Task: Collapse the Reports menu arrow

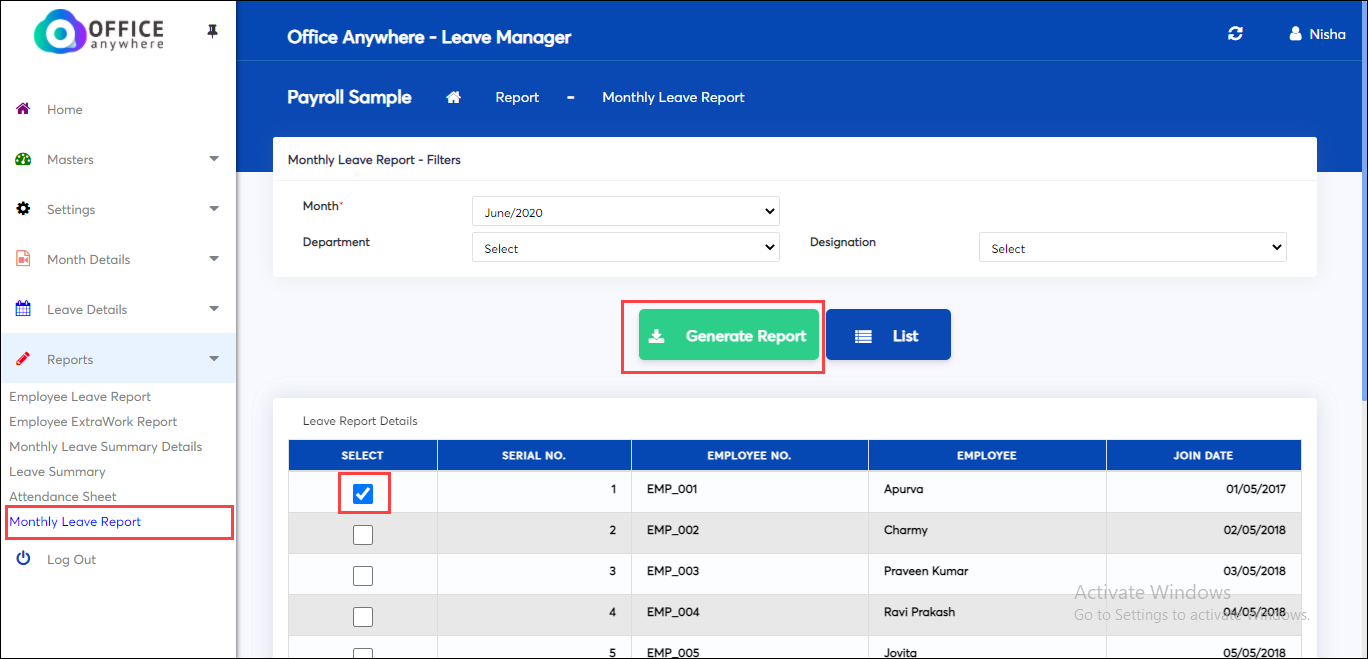Action: point(214,359)
